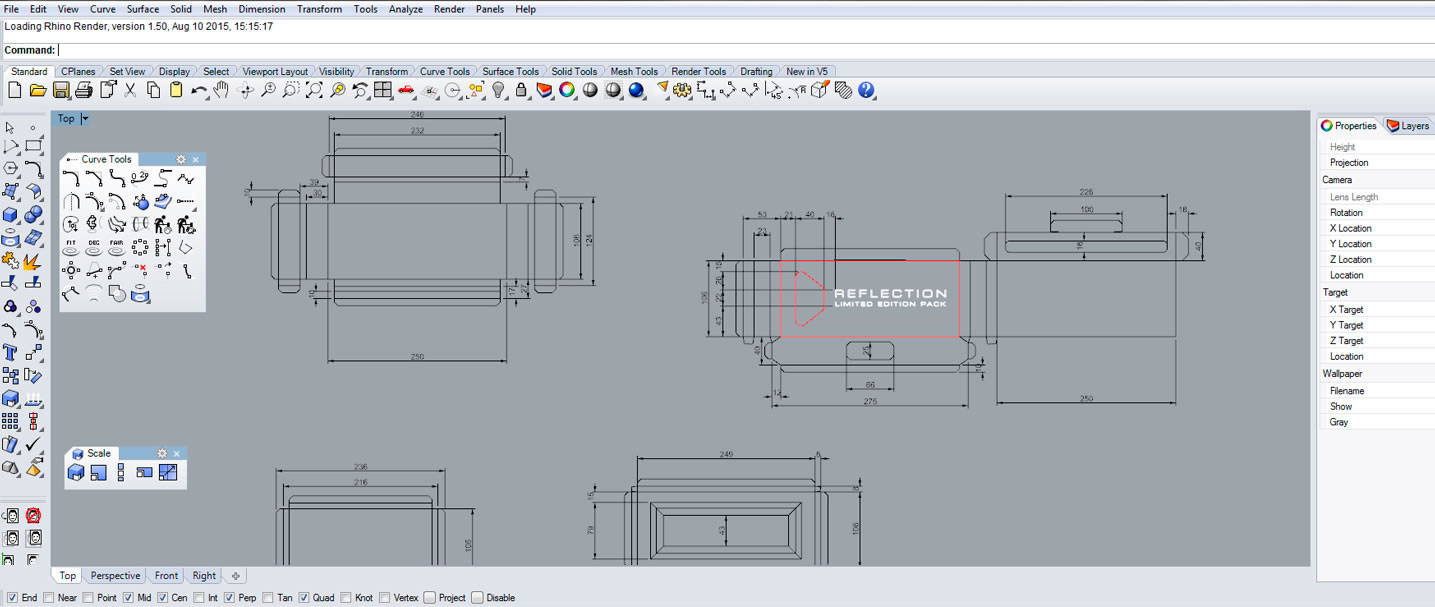Switch to the Perspective viewport tab
Image resolution: width=1435 pixels, height=607 pixels.
[x=115, y=576]
